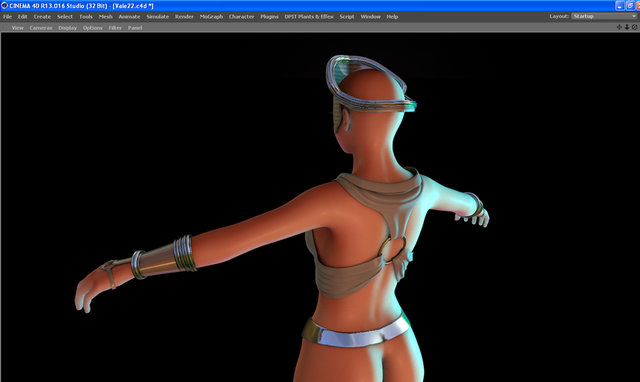Open the viewport Panel menu
640x382 pixels.
pyautogui.click(x=135, y=28)
